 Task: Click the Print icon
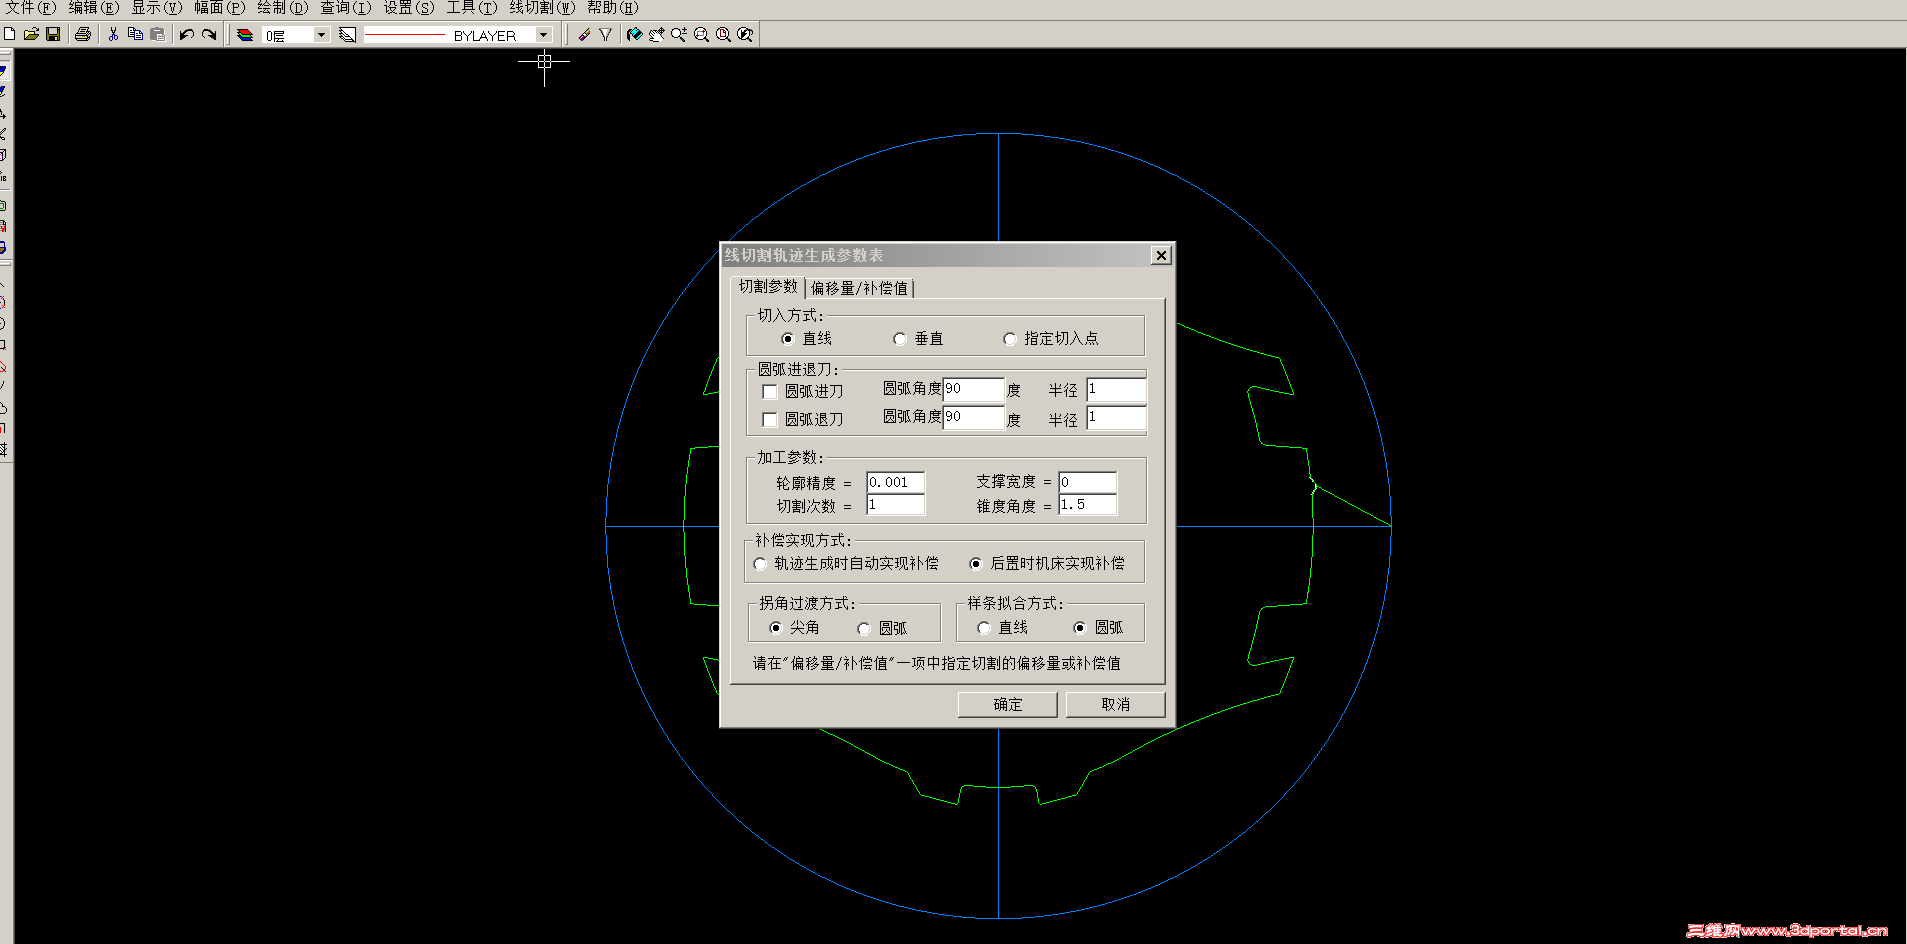pos(83,34)
